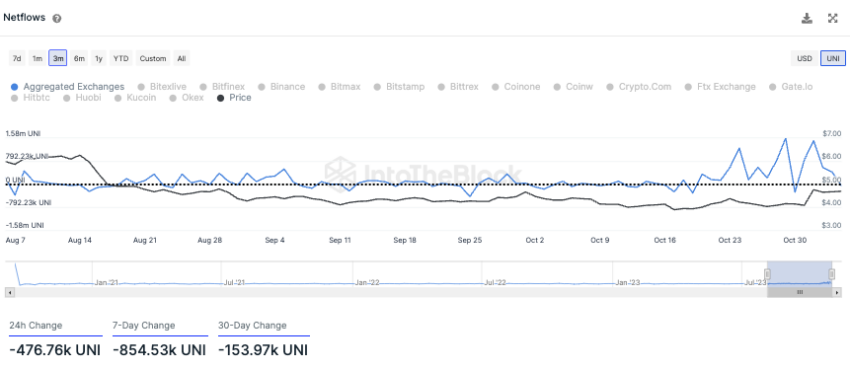
Task: Toggle Binance series visibility
Action: click(281, 87)
